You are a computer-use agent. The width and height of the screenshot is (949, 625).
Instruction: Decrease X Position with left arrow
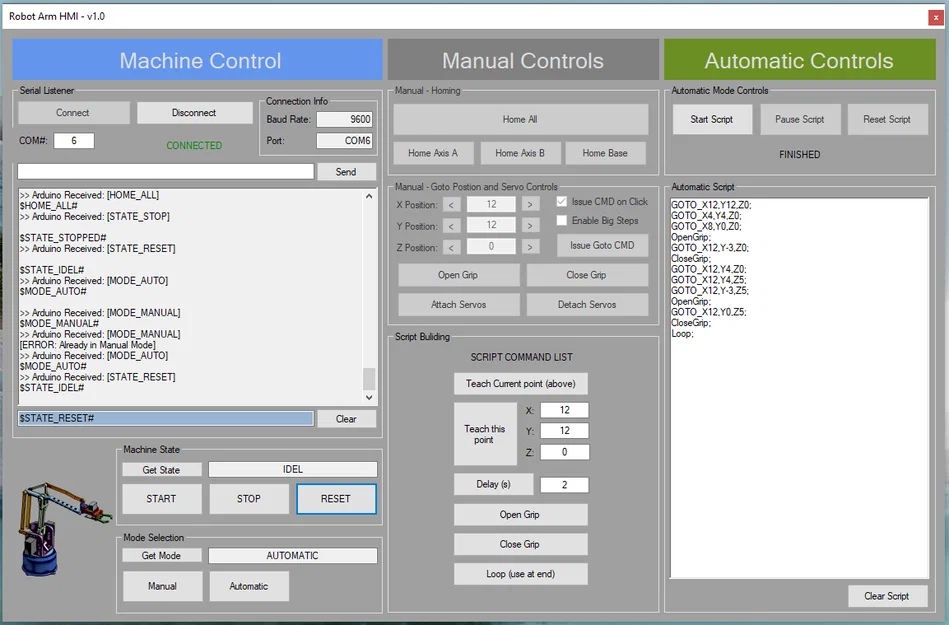(451, 205)
